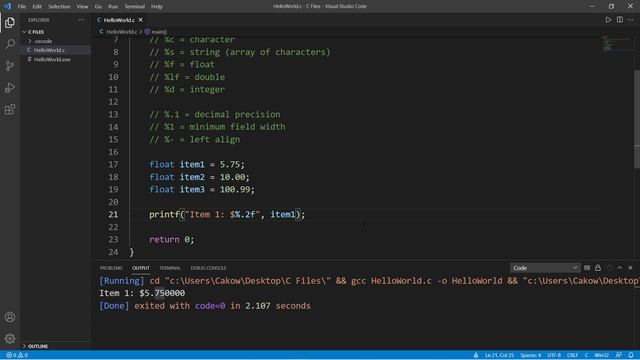Open Explorer More Actions ellipsis
Image resolution: width=640 pixels, height=360 pixels.
click(x=81, y=20)
